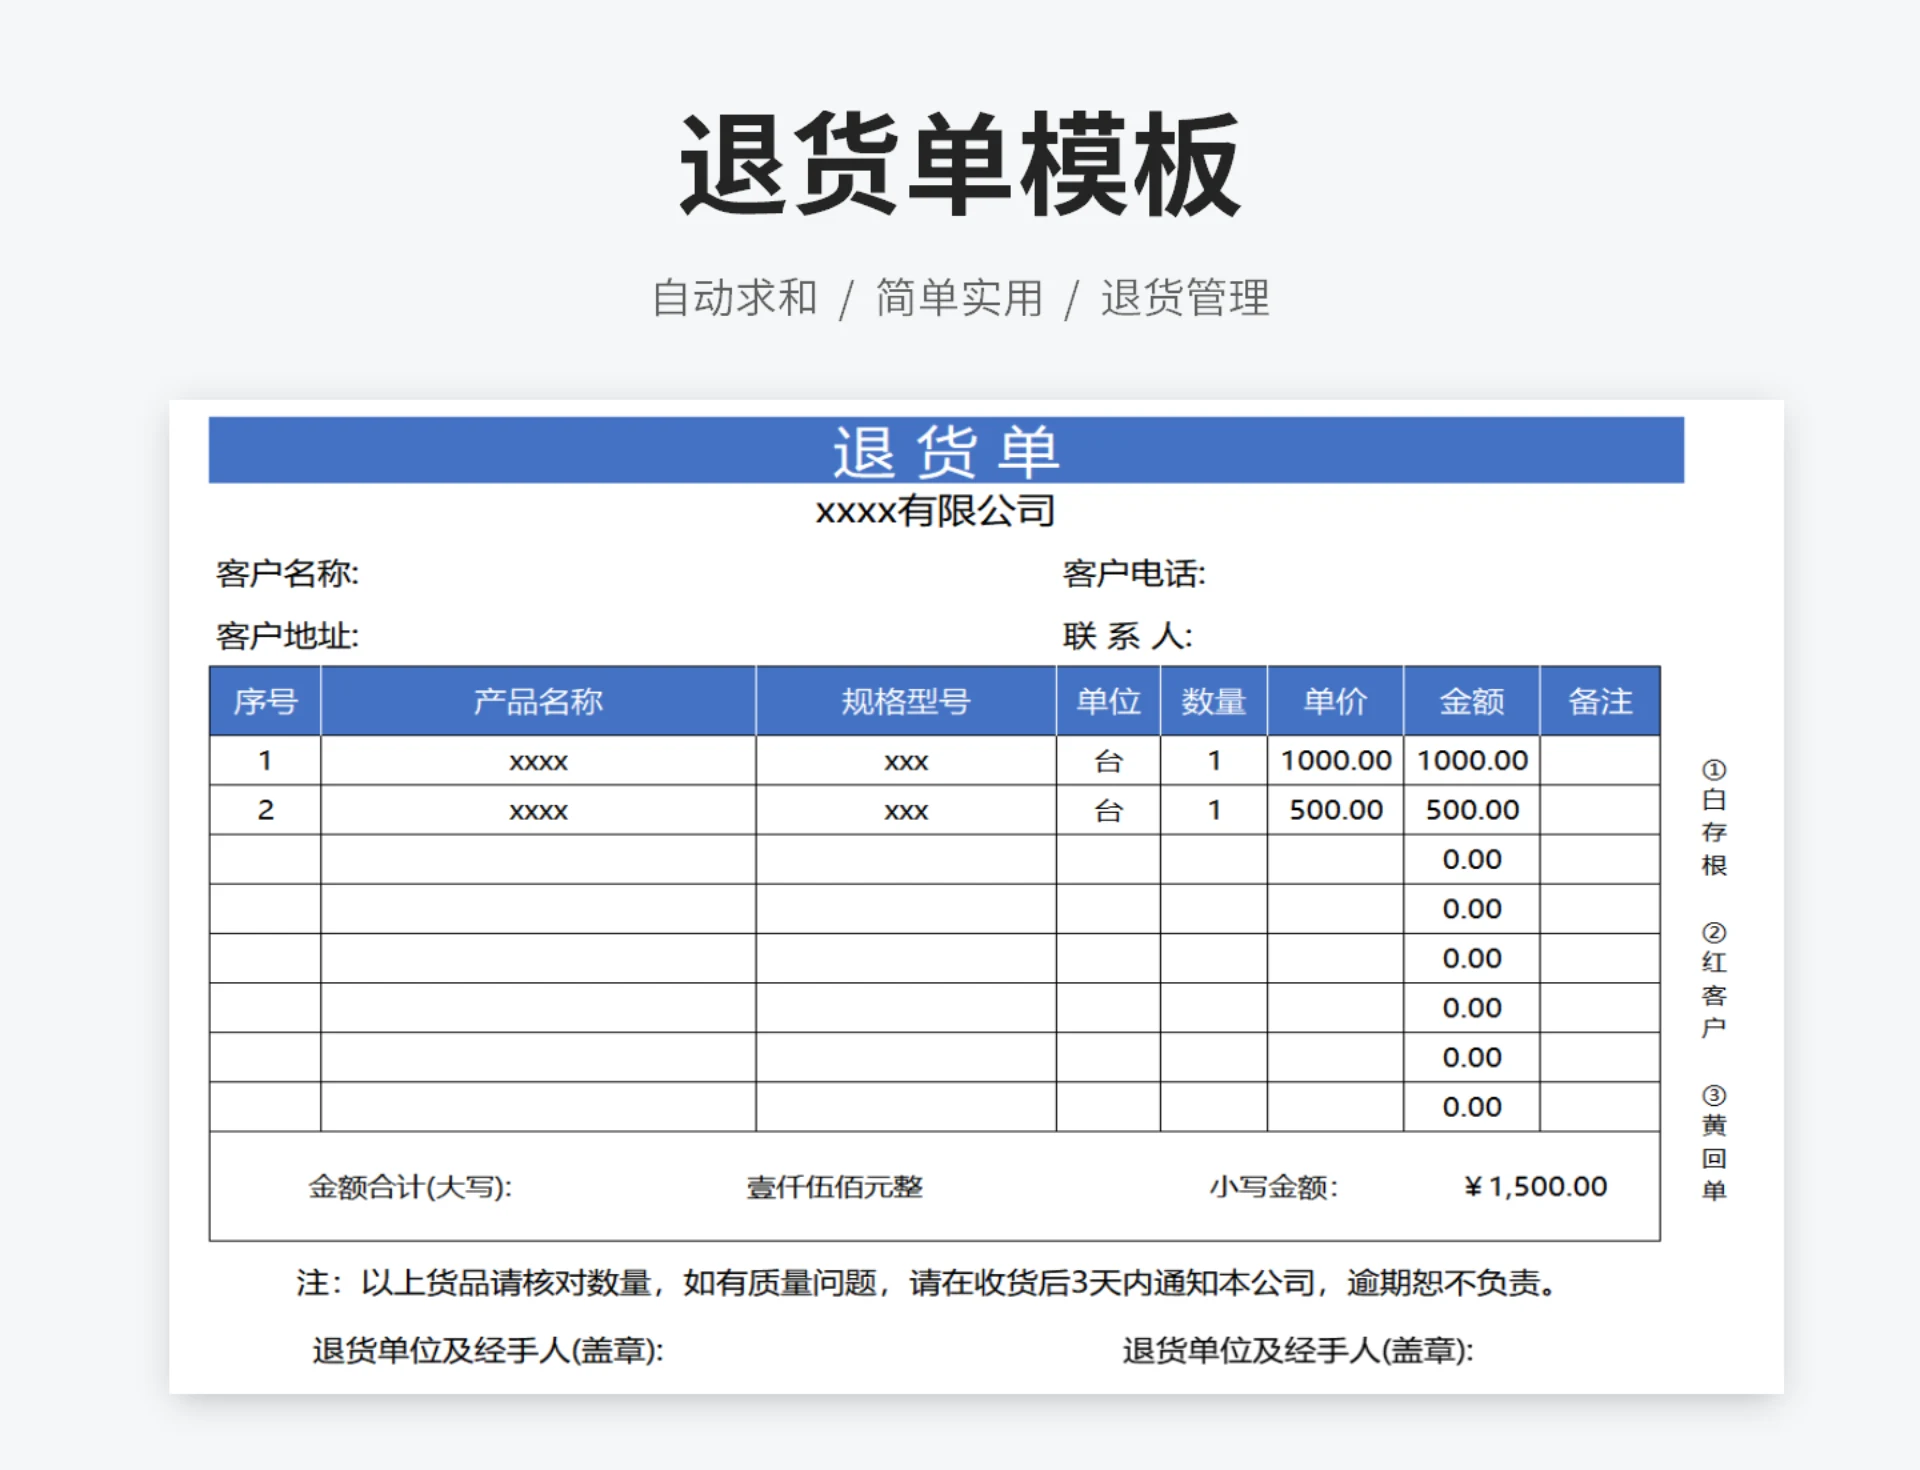Select the 备注 column header

pyautogui.click(x=1599, y=701)
